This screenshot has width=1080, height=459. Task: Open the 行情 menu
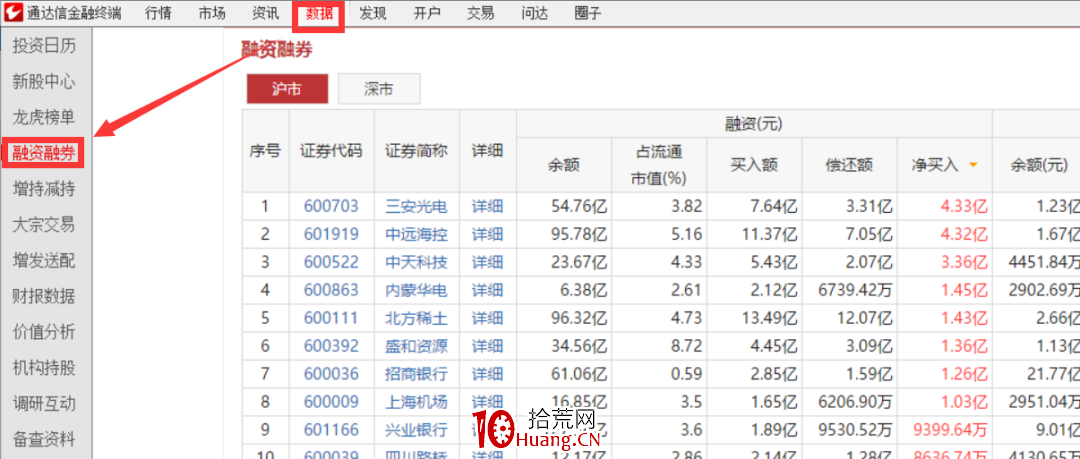(x=159, y=13)
